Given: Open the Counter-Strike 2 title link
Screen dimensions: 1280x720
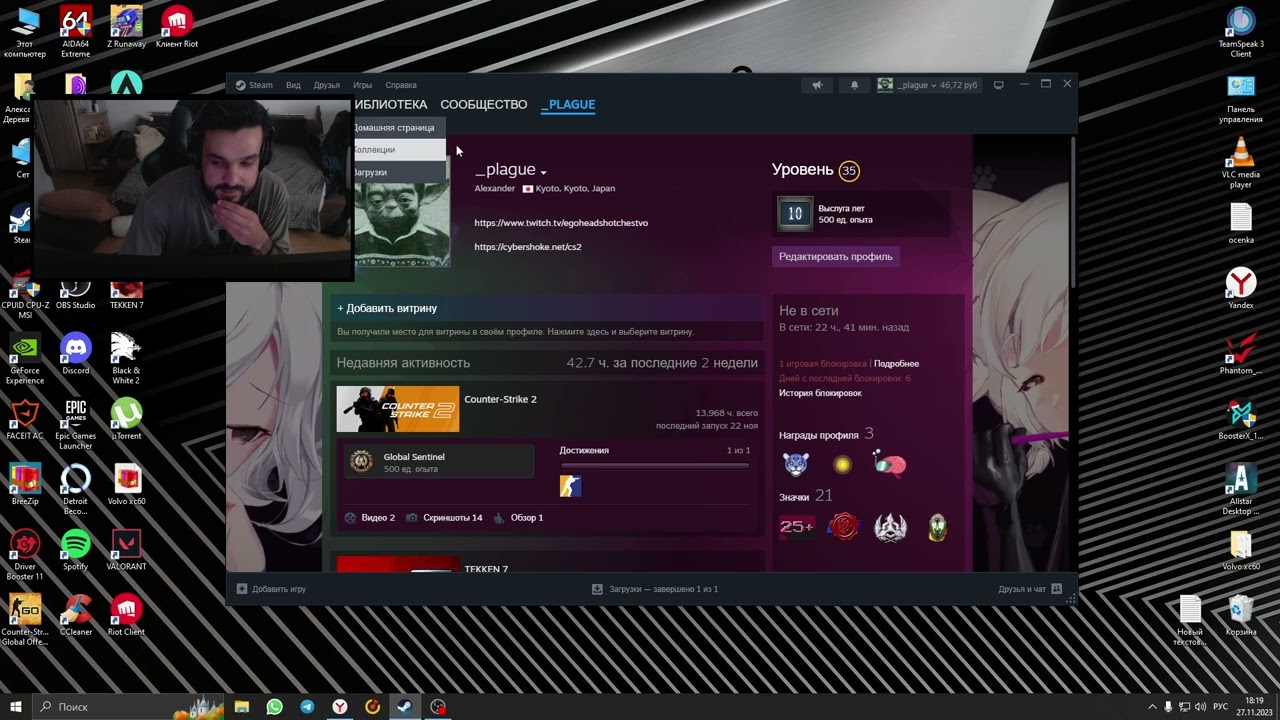Looking at the screenshot, I should click(500, 399).
